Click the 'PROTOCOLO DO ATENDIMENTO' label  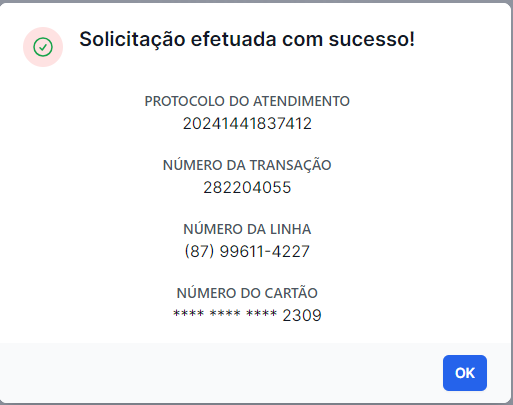247,101
